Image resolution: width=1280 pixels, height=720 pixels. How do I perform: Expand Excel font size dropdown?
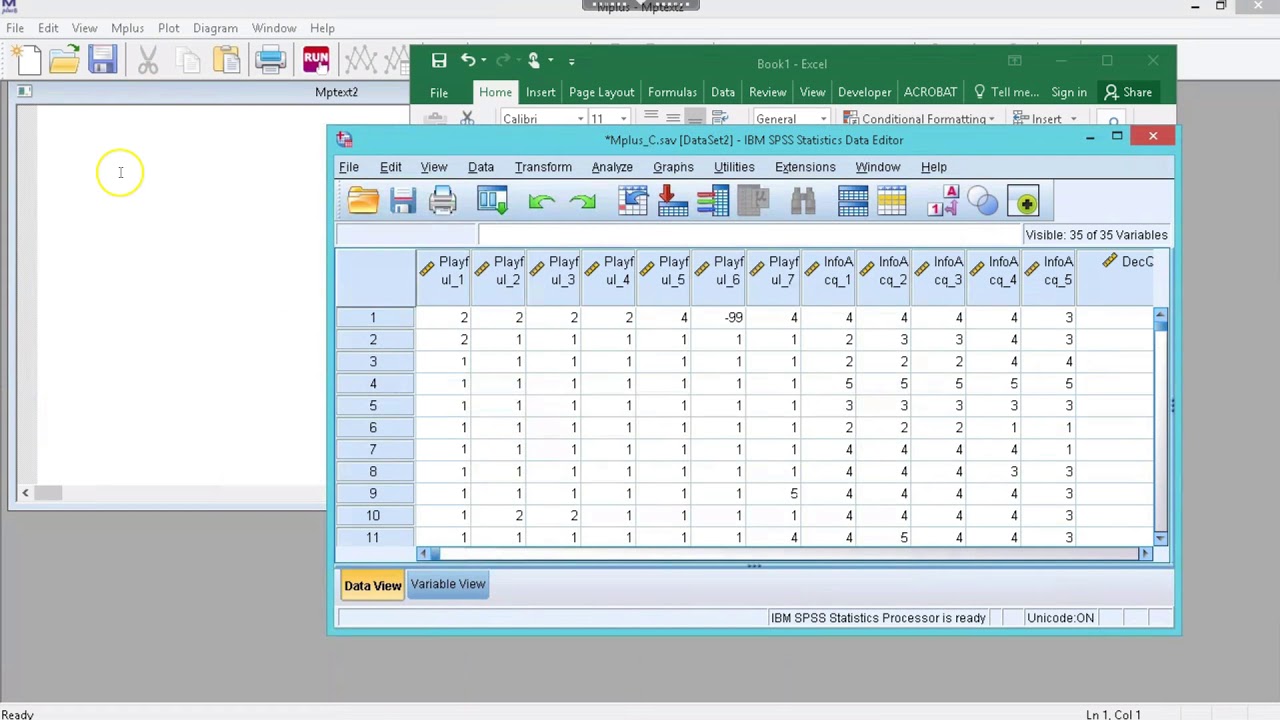click(622, 119)
